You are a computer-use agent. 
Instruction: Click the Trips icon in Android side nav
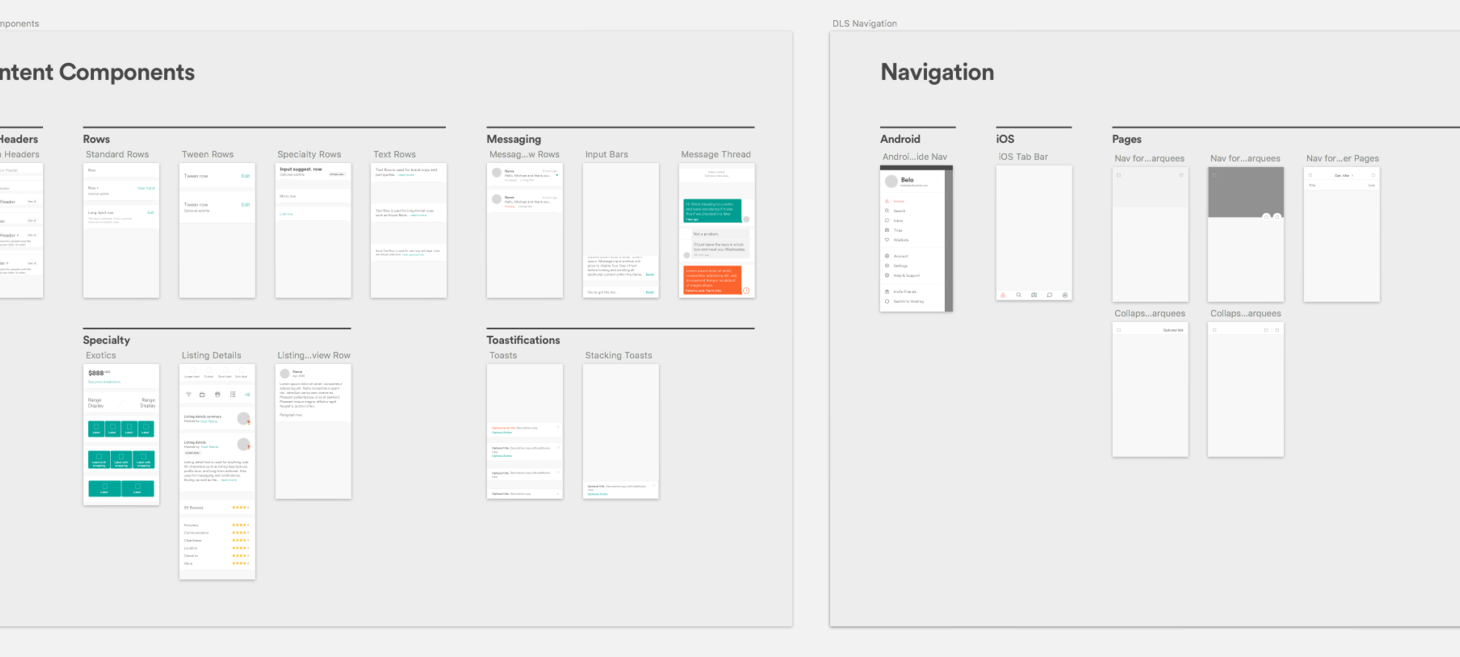click(x=887, y=230)
